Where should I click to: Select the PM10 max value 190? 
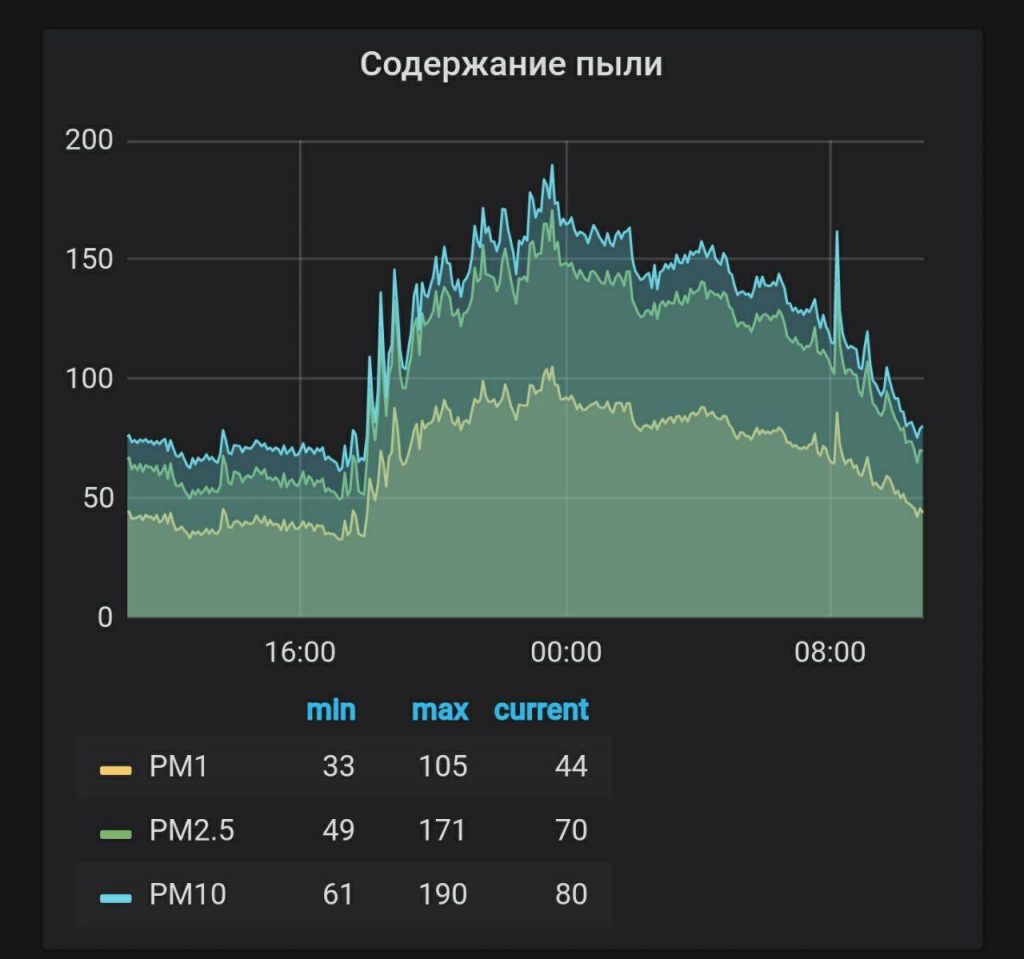click(443, 893)
